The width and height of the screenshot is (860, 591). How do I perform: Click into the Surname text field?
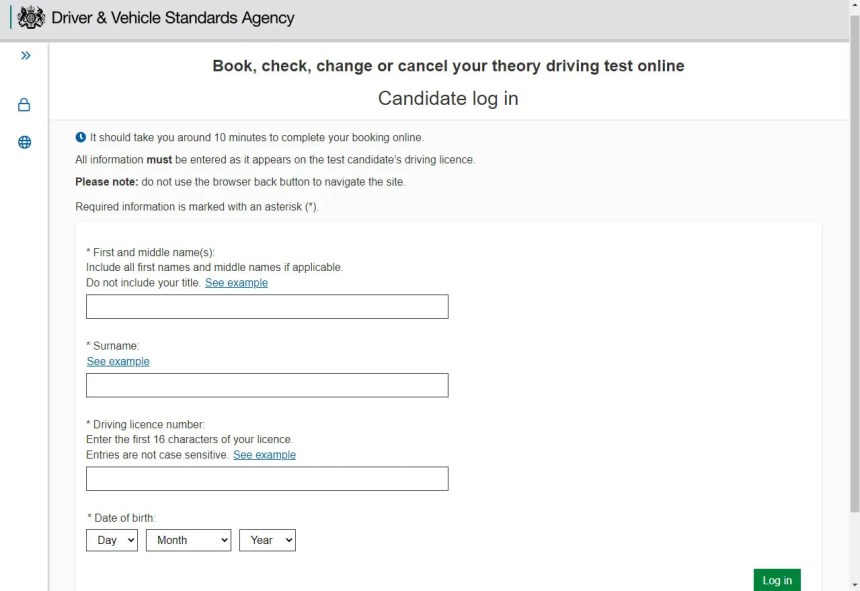[x=267, y=385]
